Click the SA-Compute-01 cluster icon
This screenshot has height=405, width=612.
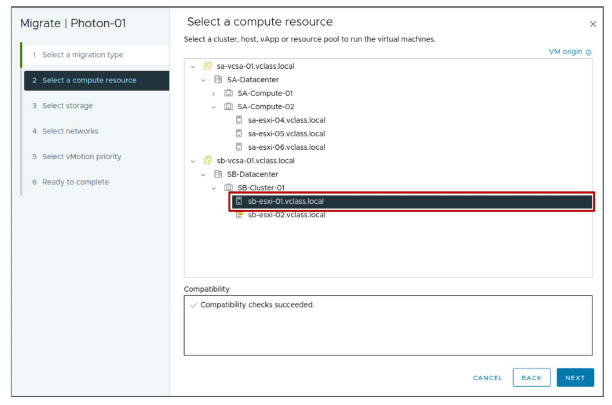228,93
